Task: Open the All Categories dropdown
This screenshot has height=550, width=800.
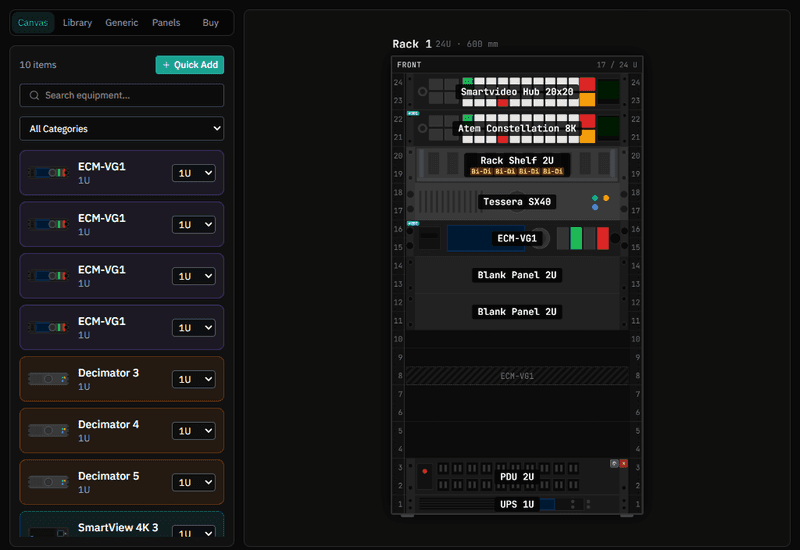Action: tap(121, 129)
